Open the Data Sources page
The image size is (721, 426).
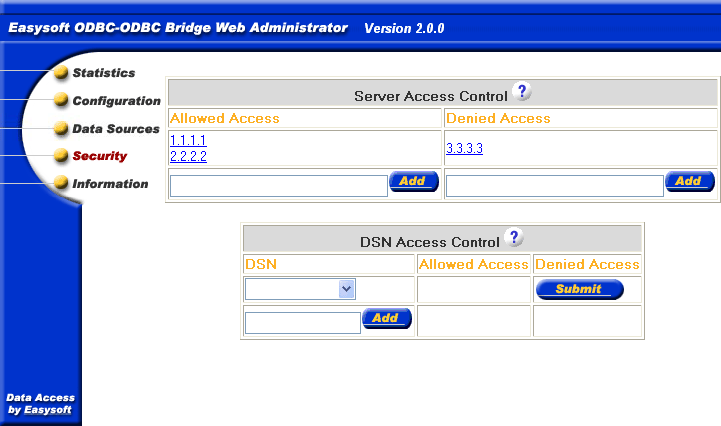coord(116,129)
